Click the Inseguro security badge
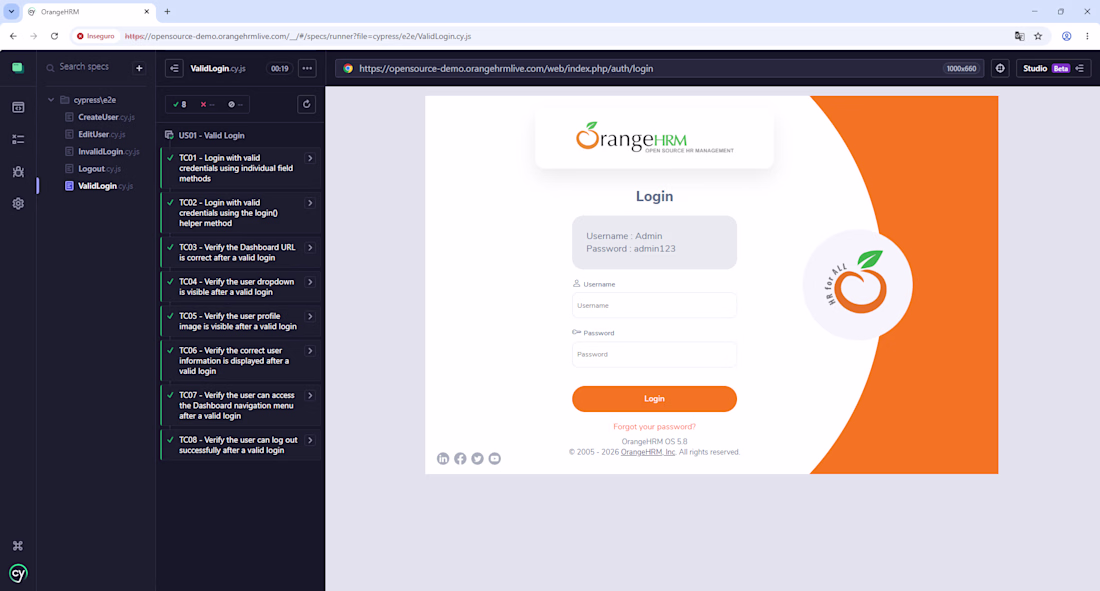Screen dimensions: 1100x591 click(96, 36)
